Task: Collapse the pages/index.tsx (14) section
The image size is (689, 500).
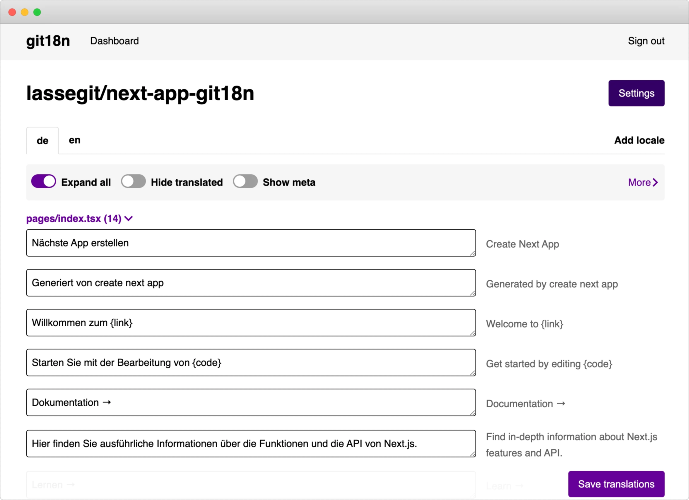Action: [x=80, y=218]
